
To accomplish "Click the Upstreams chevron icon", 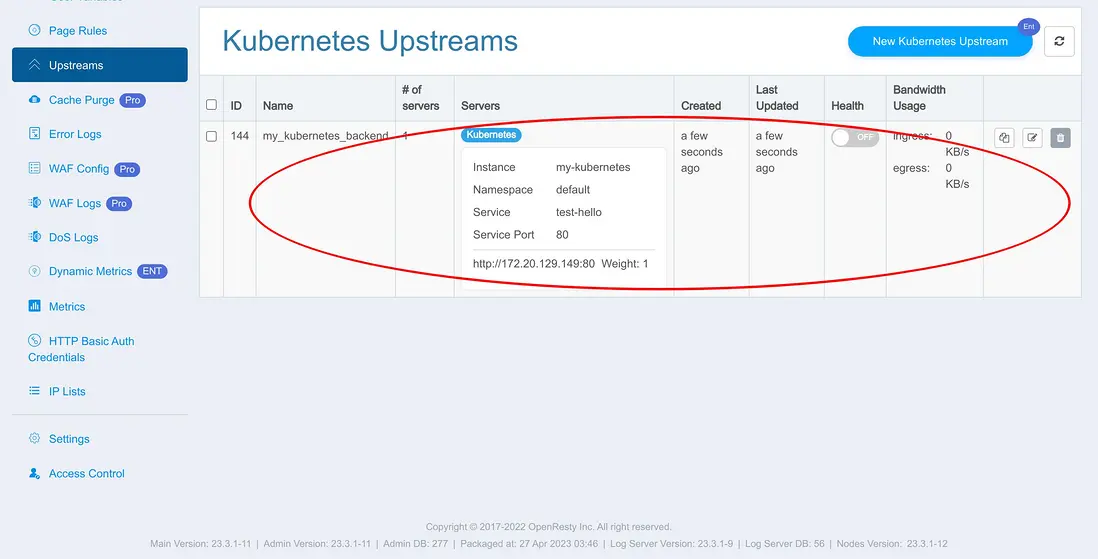I will pyautogui.click(x=34, y=64).
